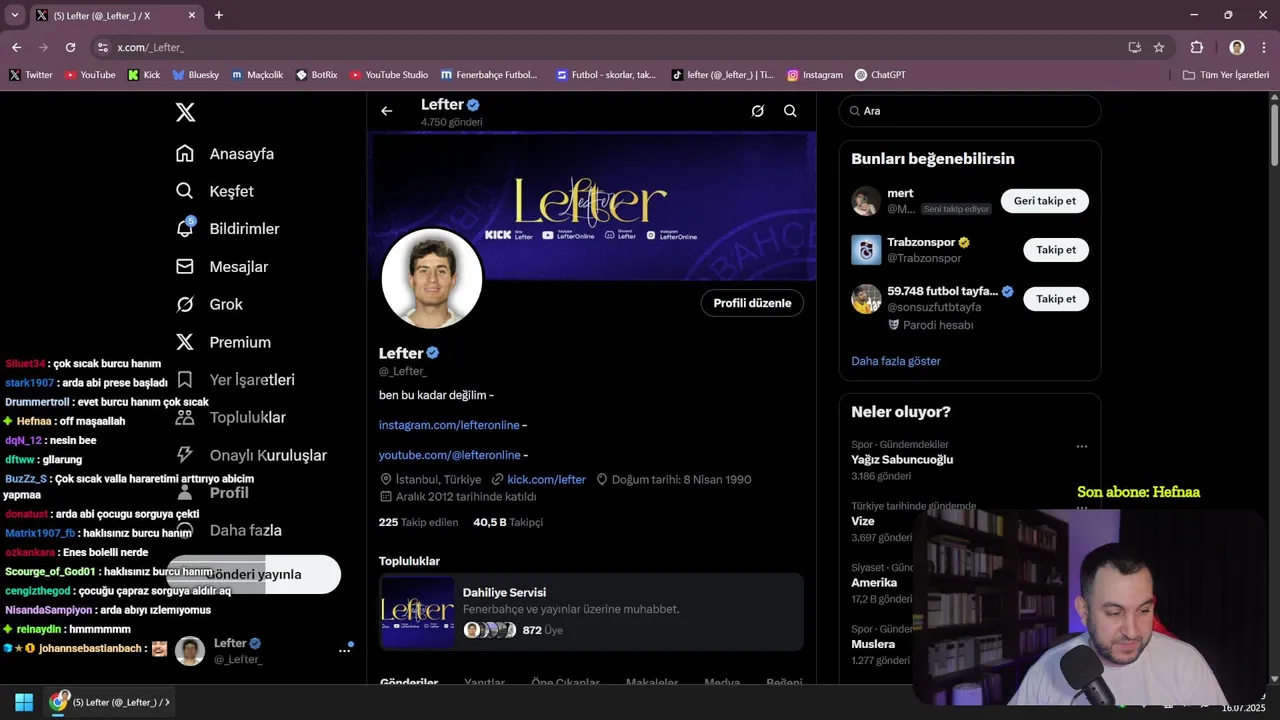The width and height of the screenshot is (1280, 720).
Task: Open Grok in the sidebar
Action: tap(210, 304)
